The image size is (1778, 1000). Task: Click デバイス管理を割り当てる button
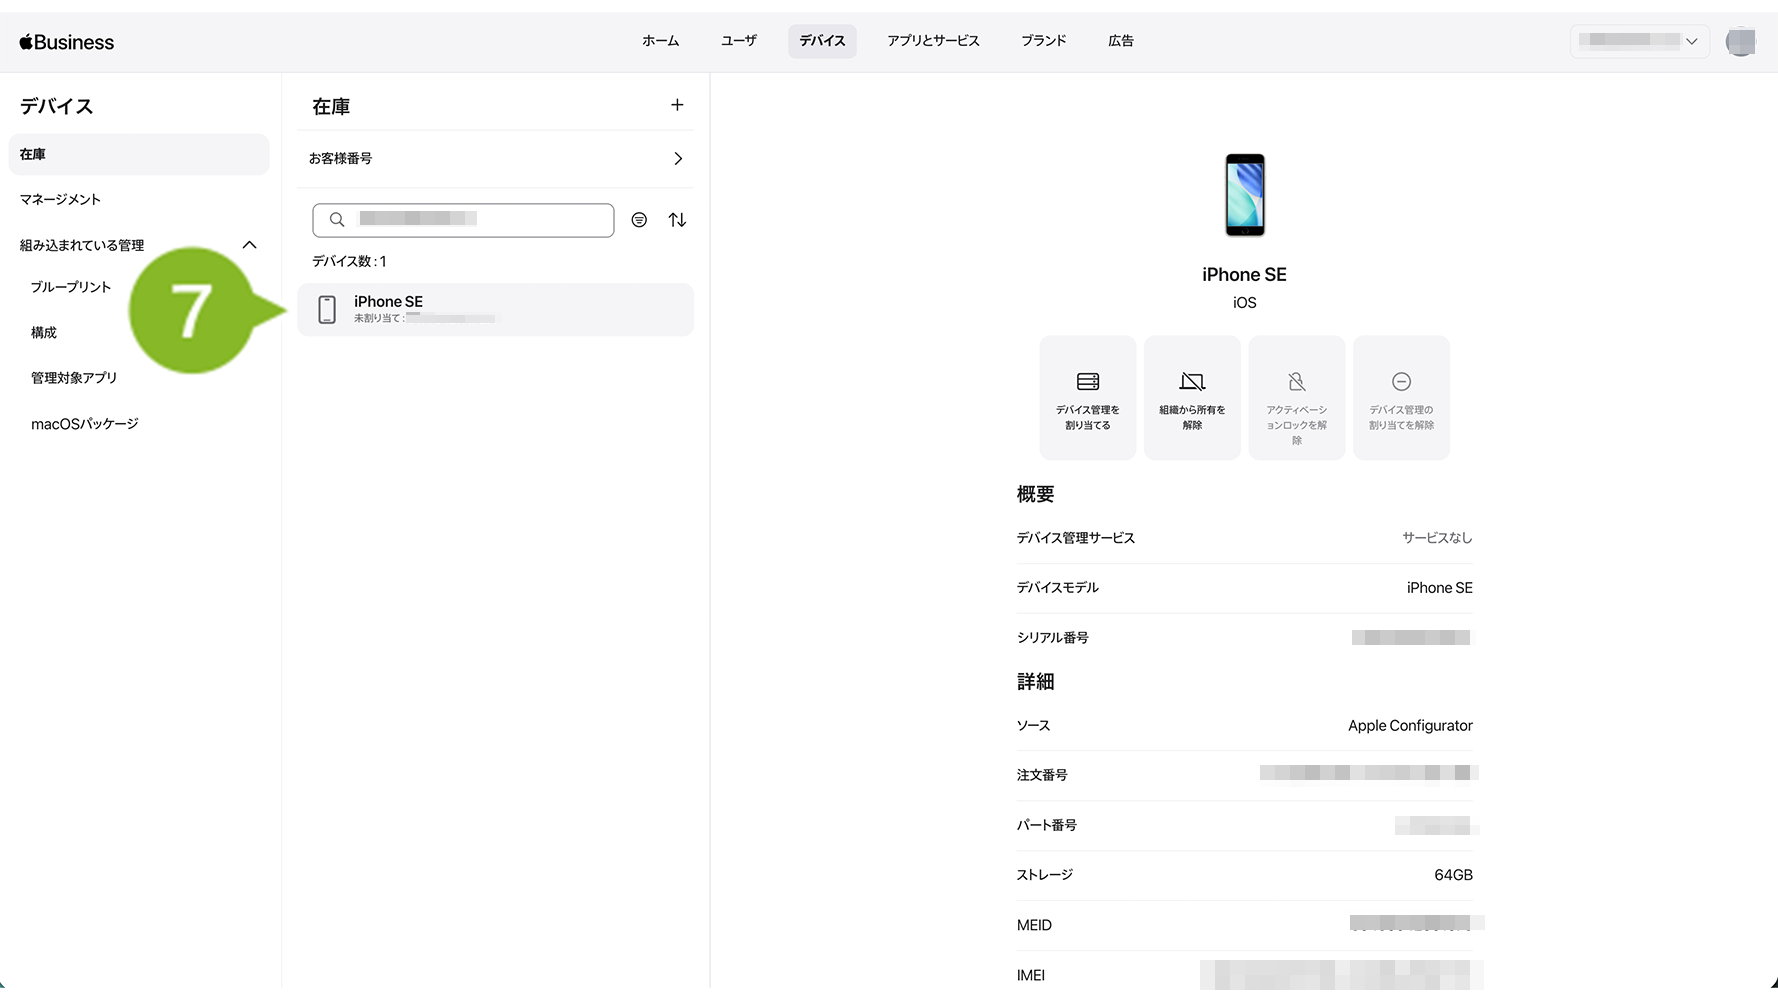[x=1087, y=398]
